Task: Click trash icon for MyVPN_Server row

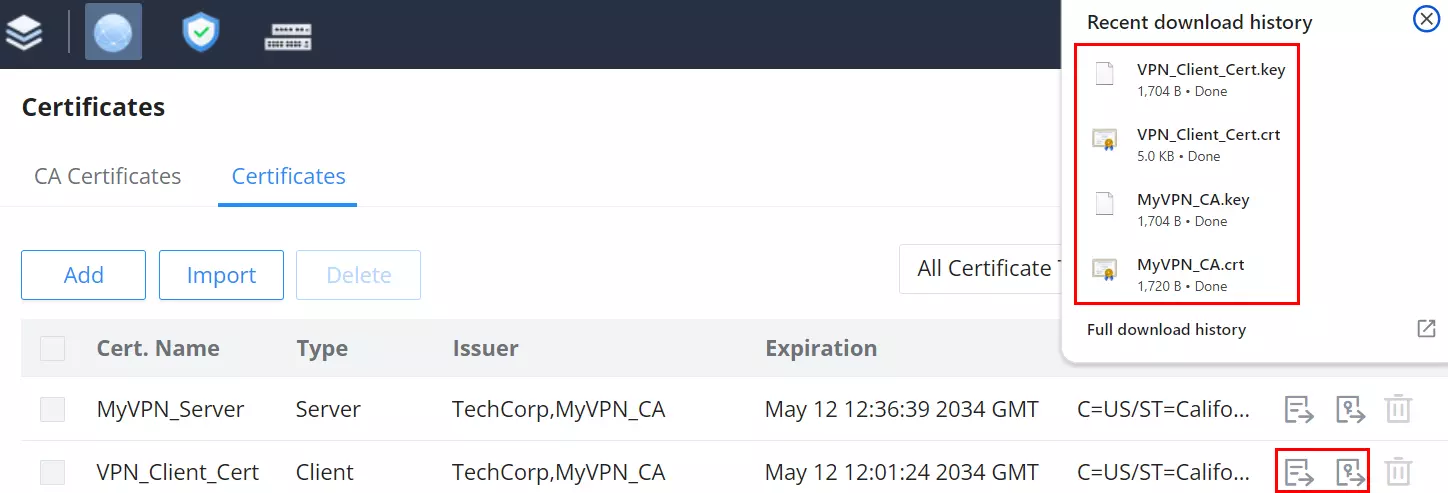Action: tap(1398, 409)
